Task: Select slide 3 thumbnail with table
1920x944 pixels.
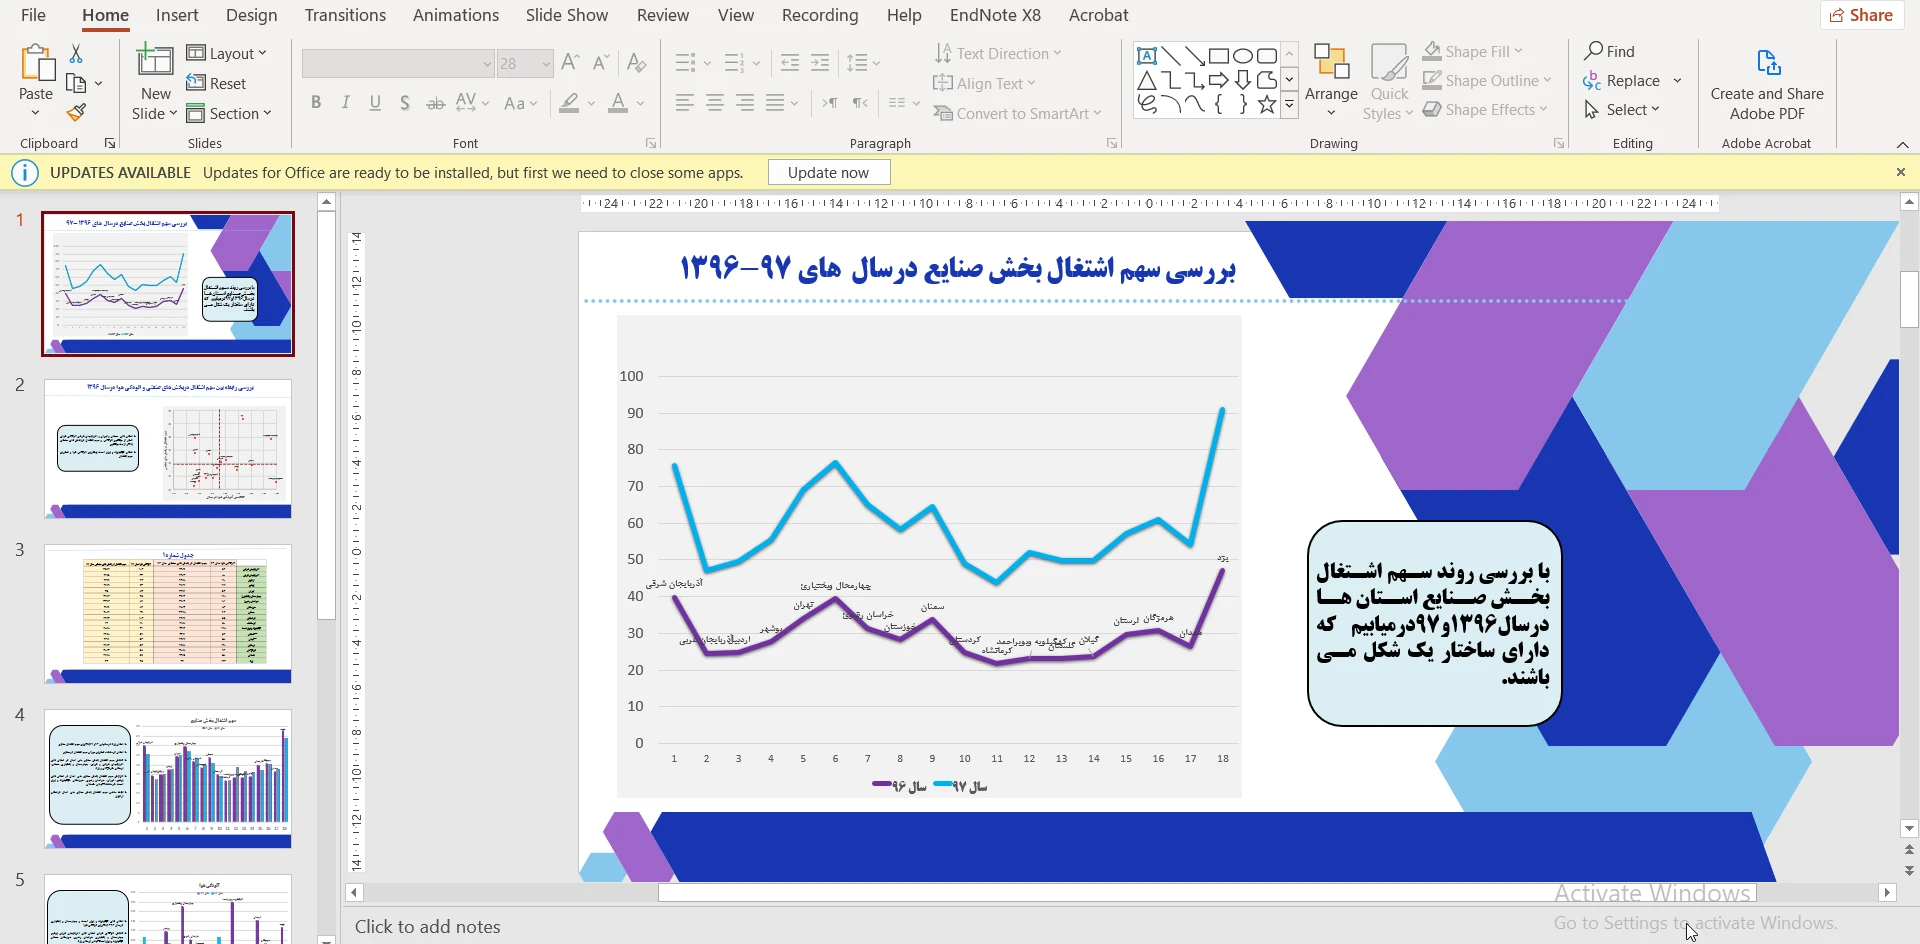Action: tap(167, 614)
